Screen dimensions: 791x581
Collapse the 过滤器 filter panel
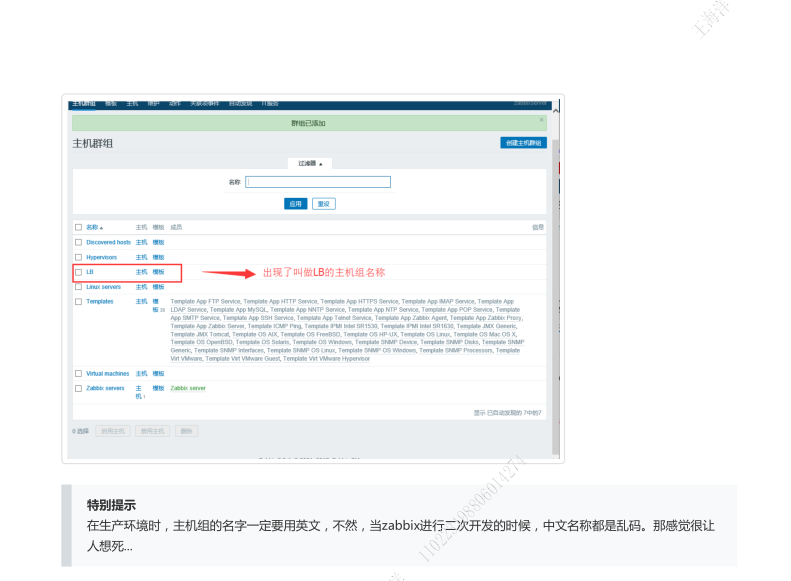coord(310,163)
